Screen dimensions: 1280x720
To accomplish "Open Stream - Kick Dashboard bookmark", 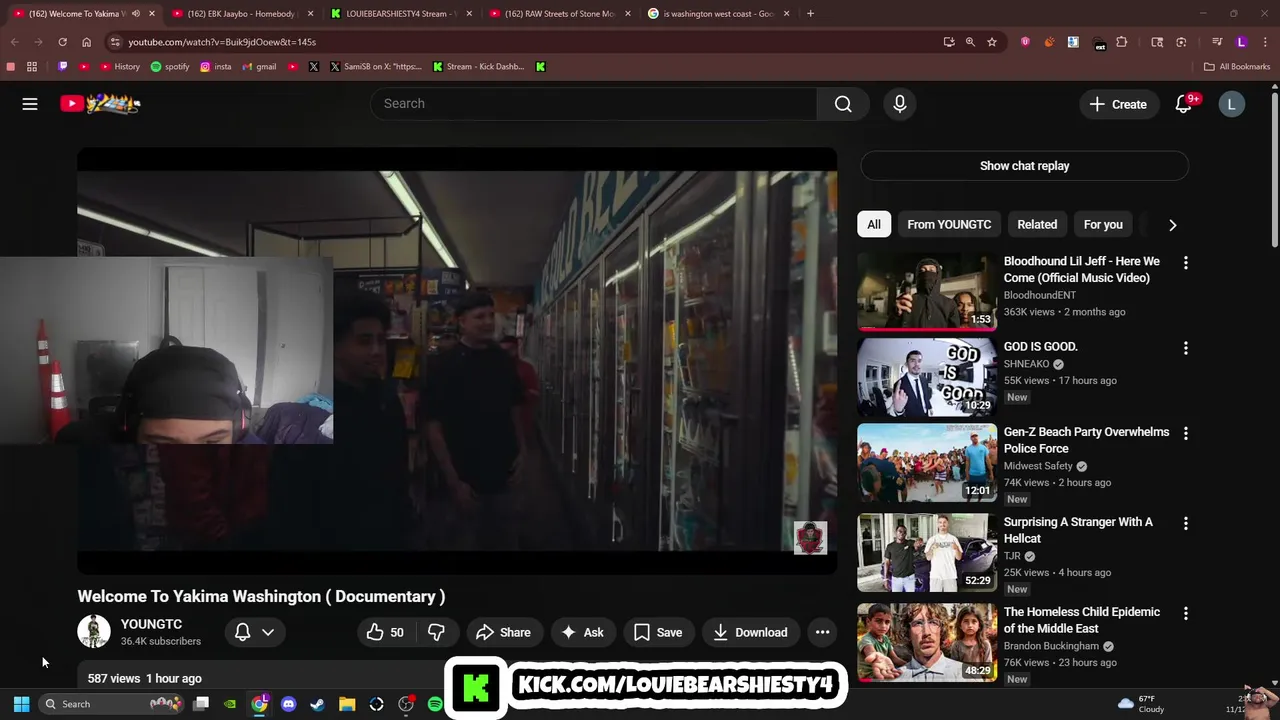I will tap(478, 67).
